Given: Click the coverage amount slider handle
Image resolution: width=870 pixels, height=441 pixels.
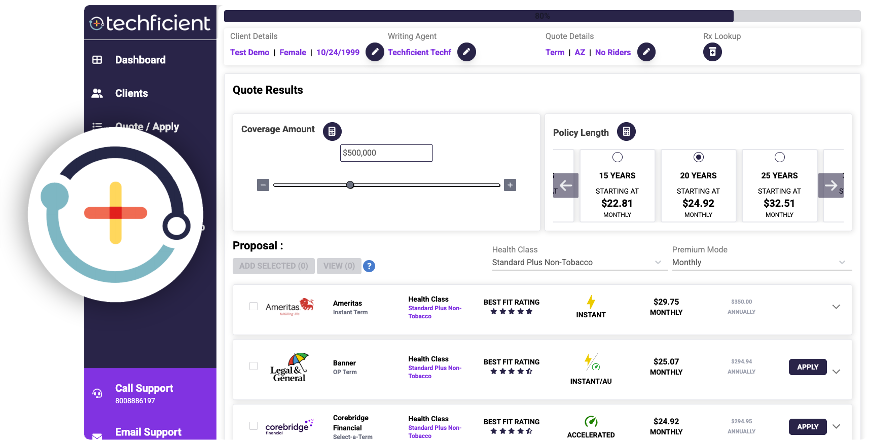Looking at the screenshot, I should (350, 185).
